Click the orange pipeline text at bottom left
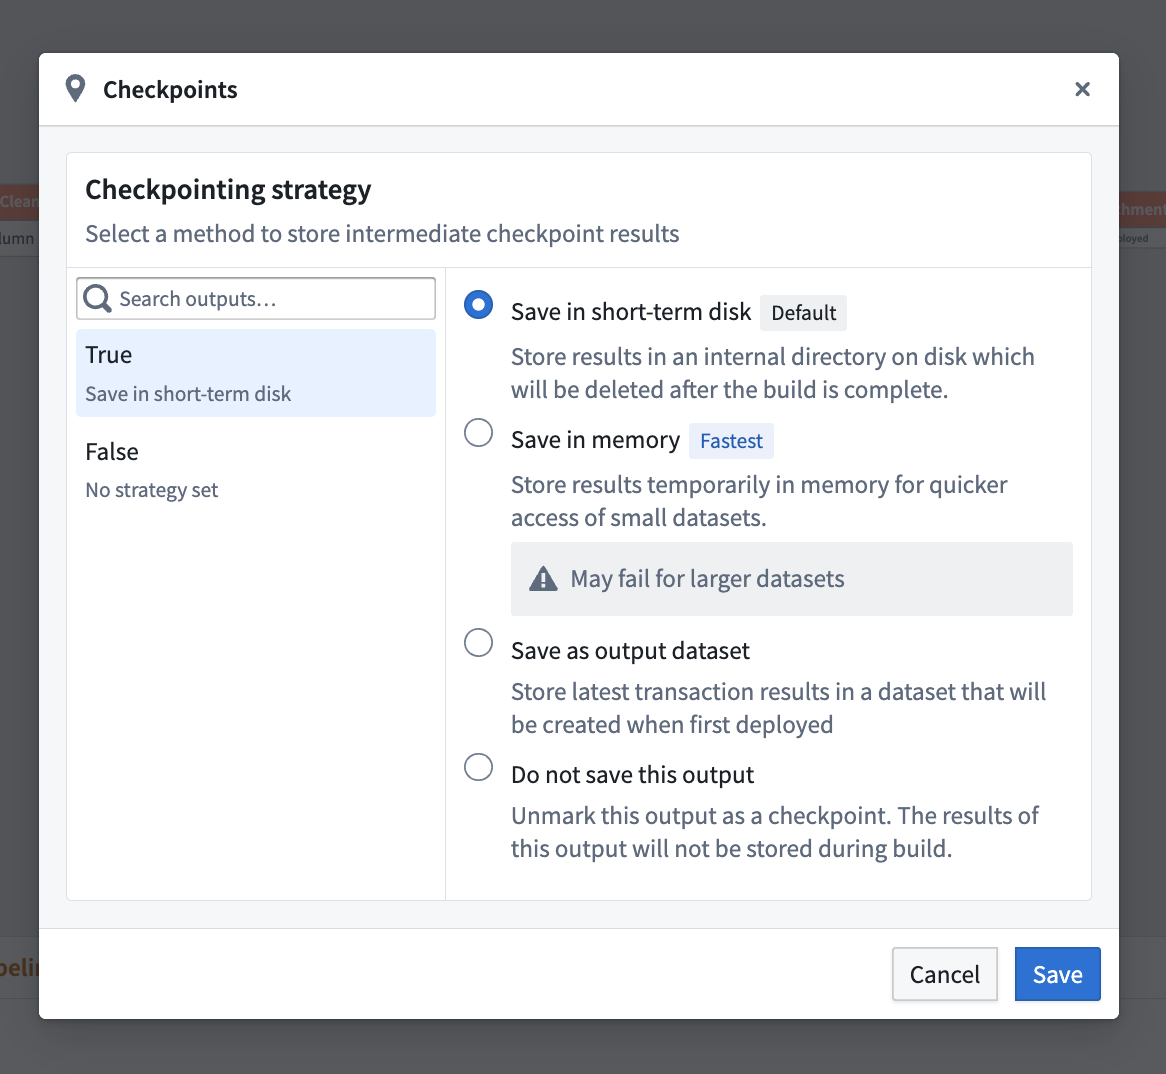1166x1074 pixels. (18, 967)
